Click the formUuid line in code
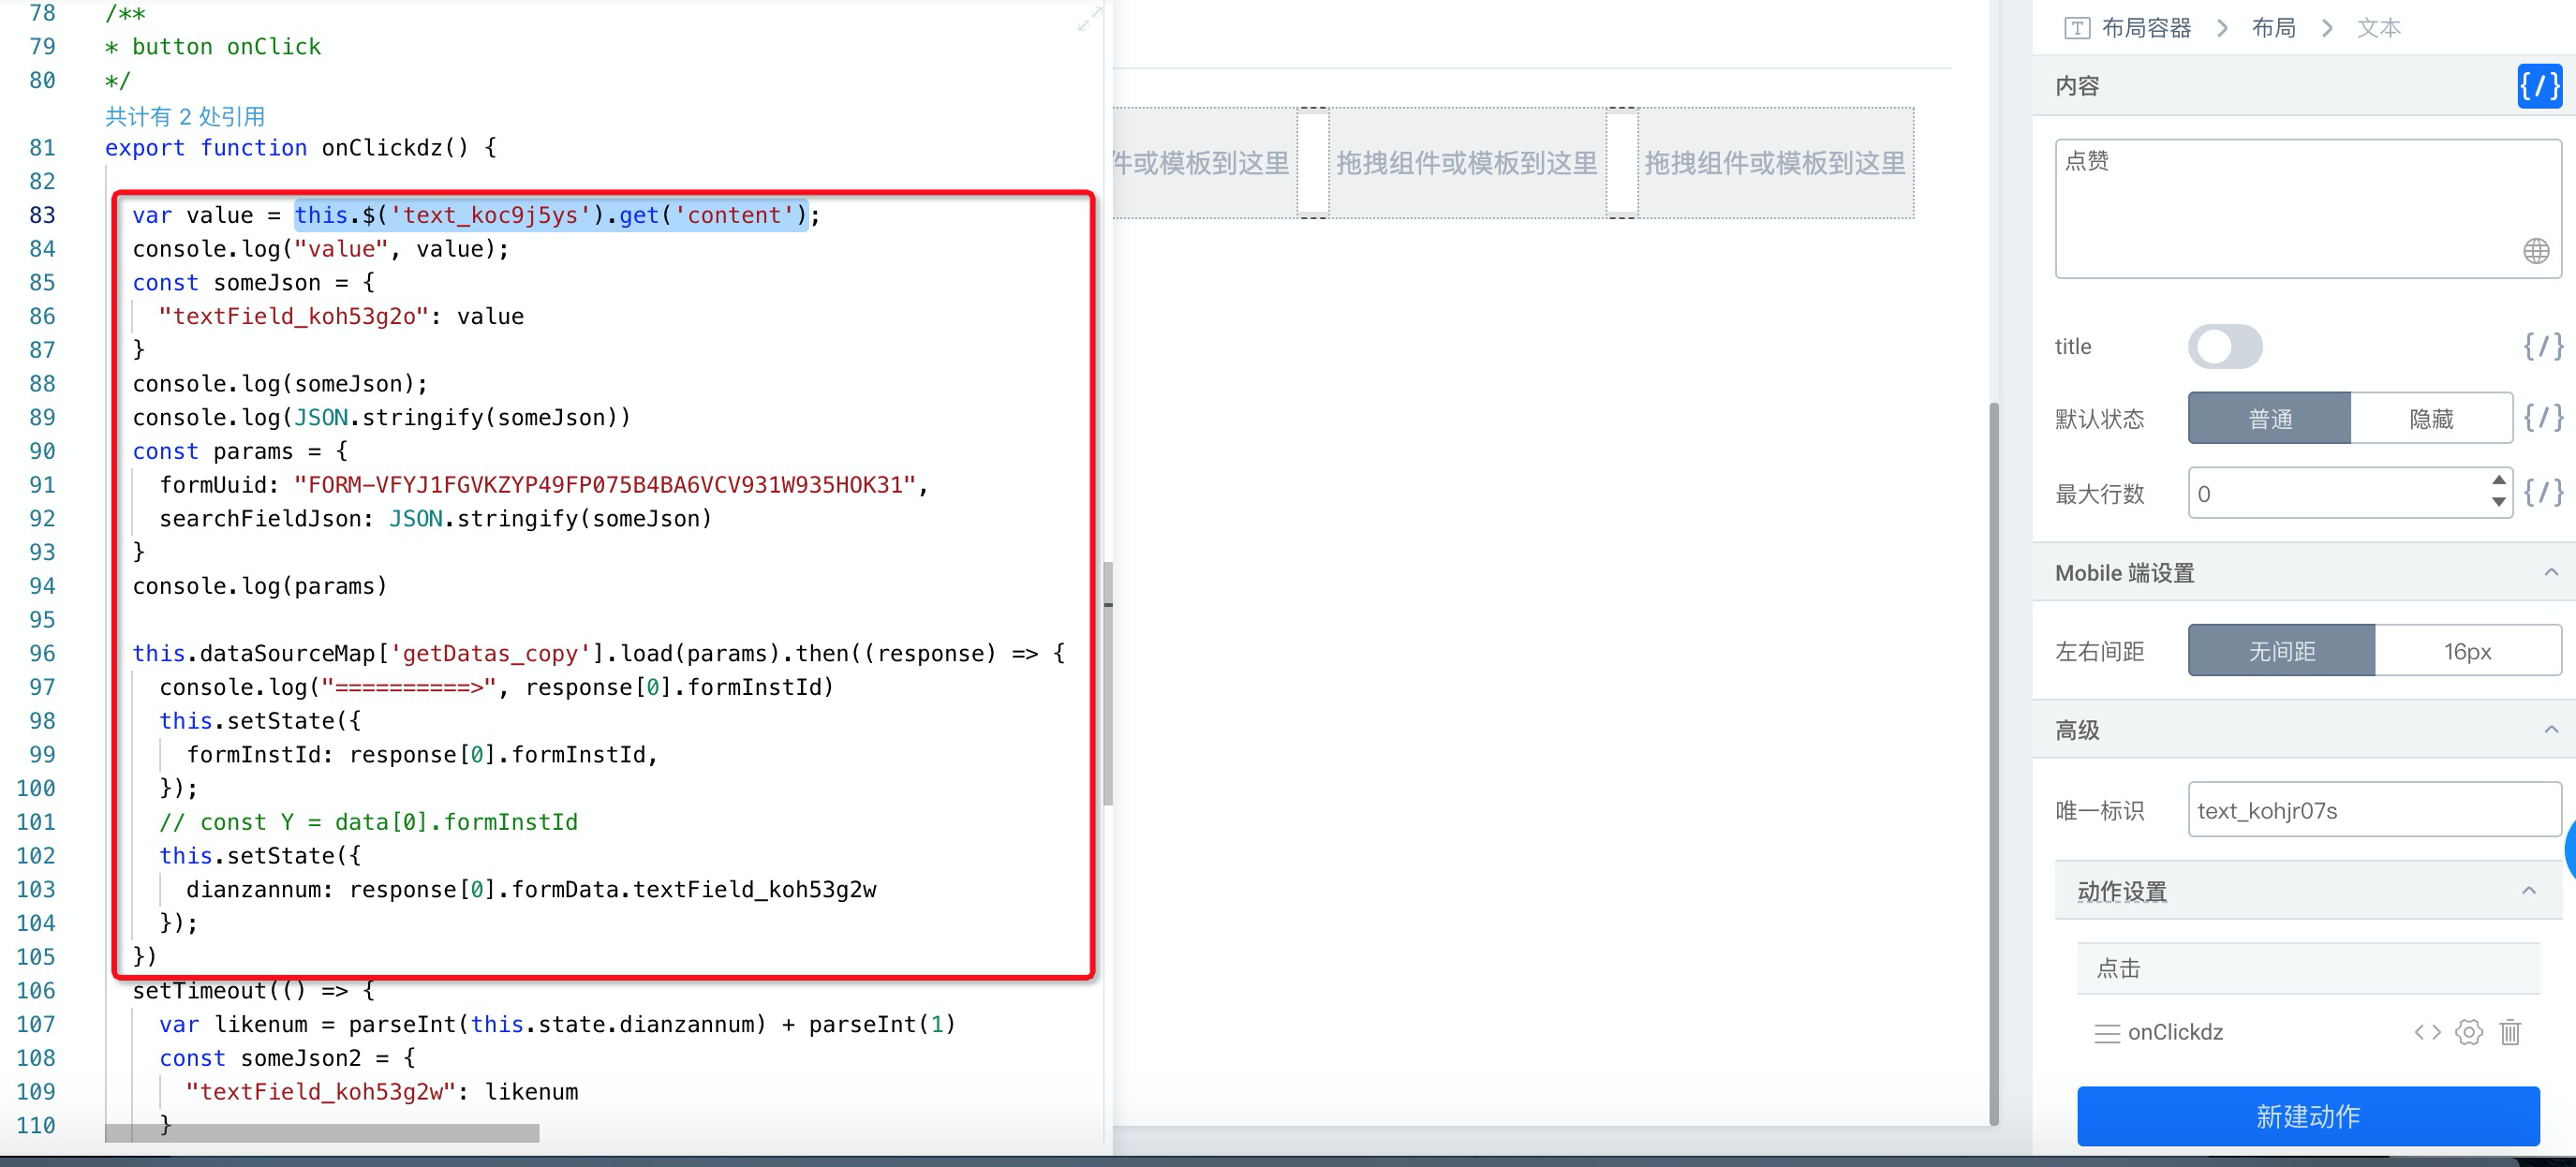 [544, 485]
